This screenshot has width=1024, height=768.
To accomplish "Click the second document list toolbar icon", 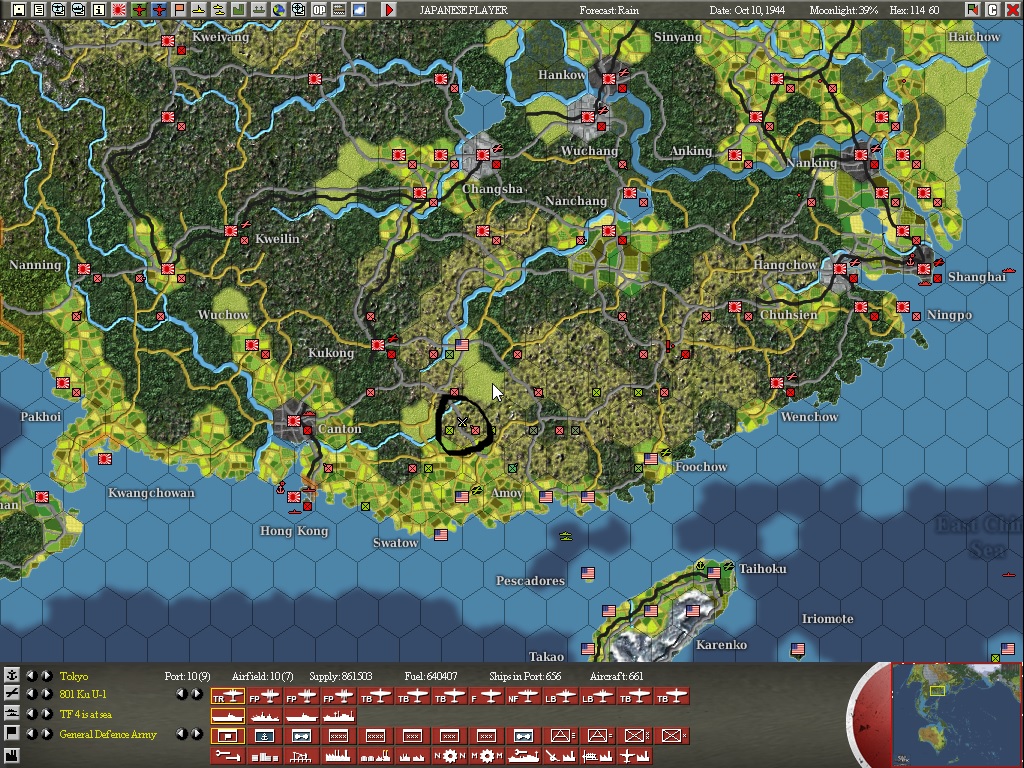I will [39, 10].
